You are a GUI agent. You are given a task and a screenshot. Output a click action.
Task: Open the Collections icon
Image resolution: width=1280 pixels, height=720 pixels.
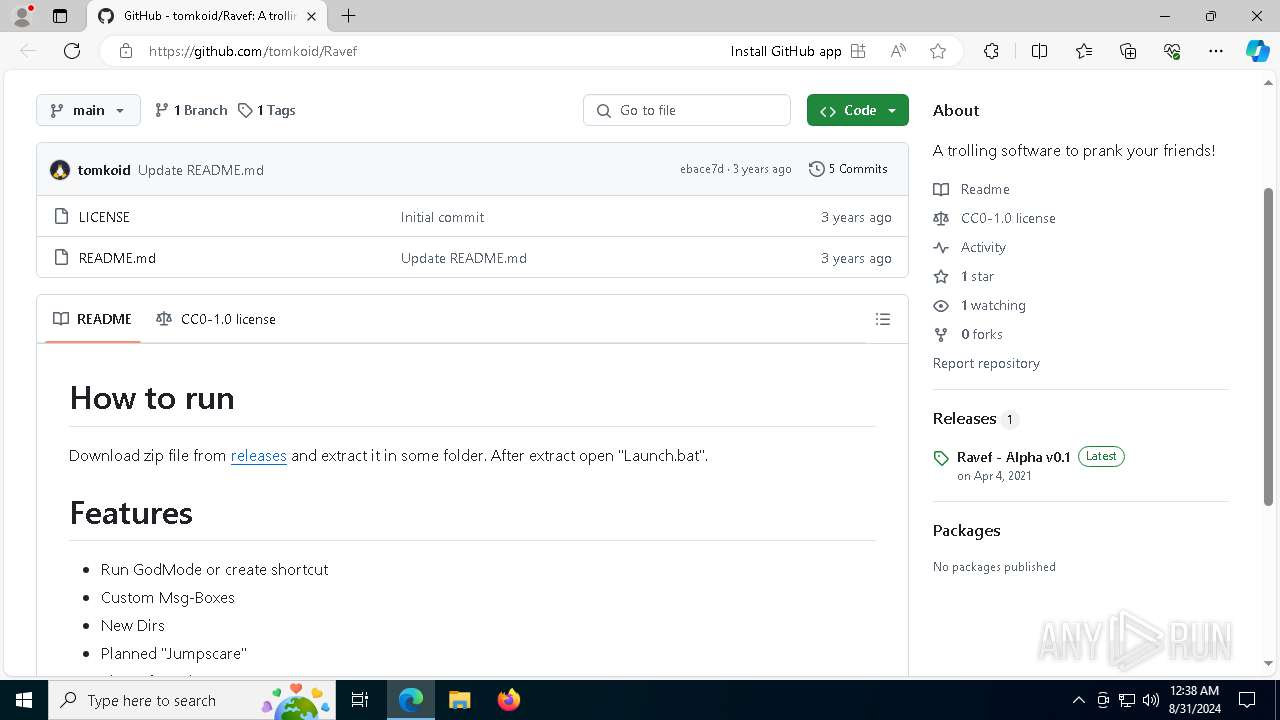point(1128,51)
